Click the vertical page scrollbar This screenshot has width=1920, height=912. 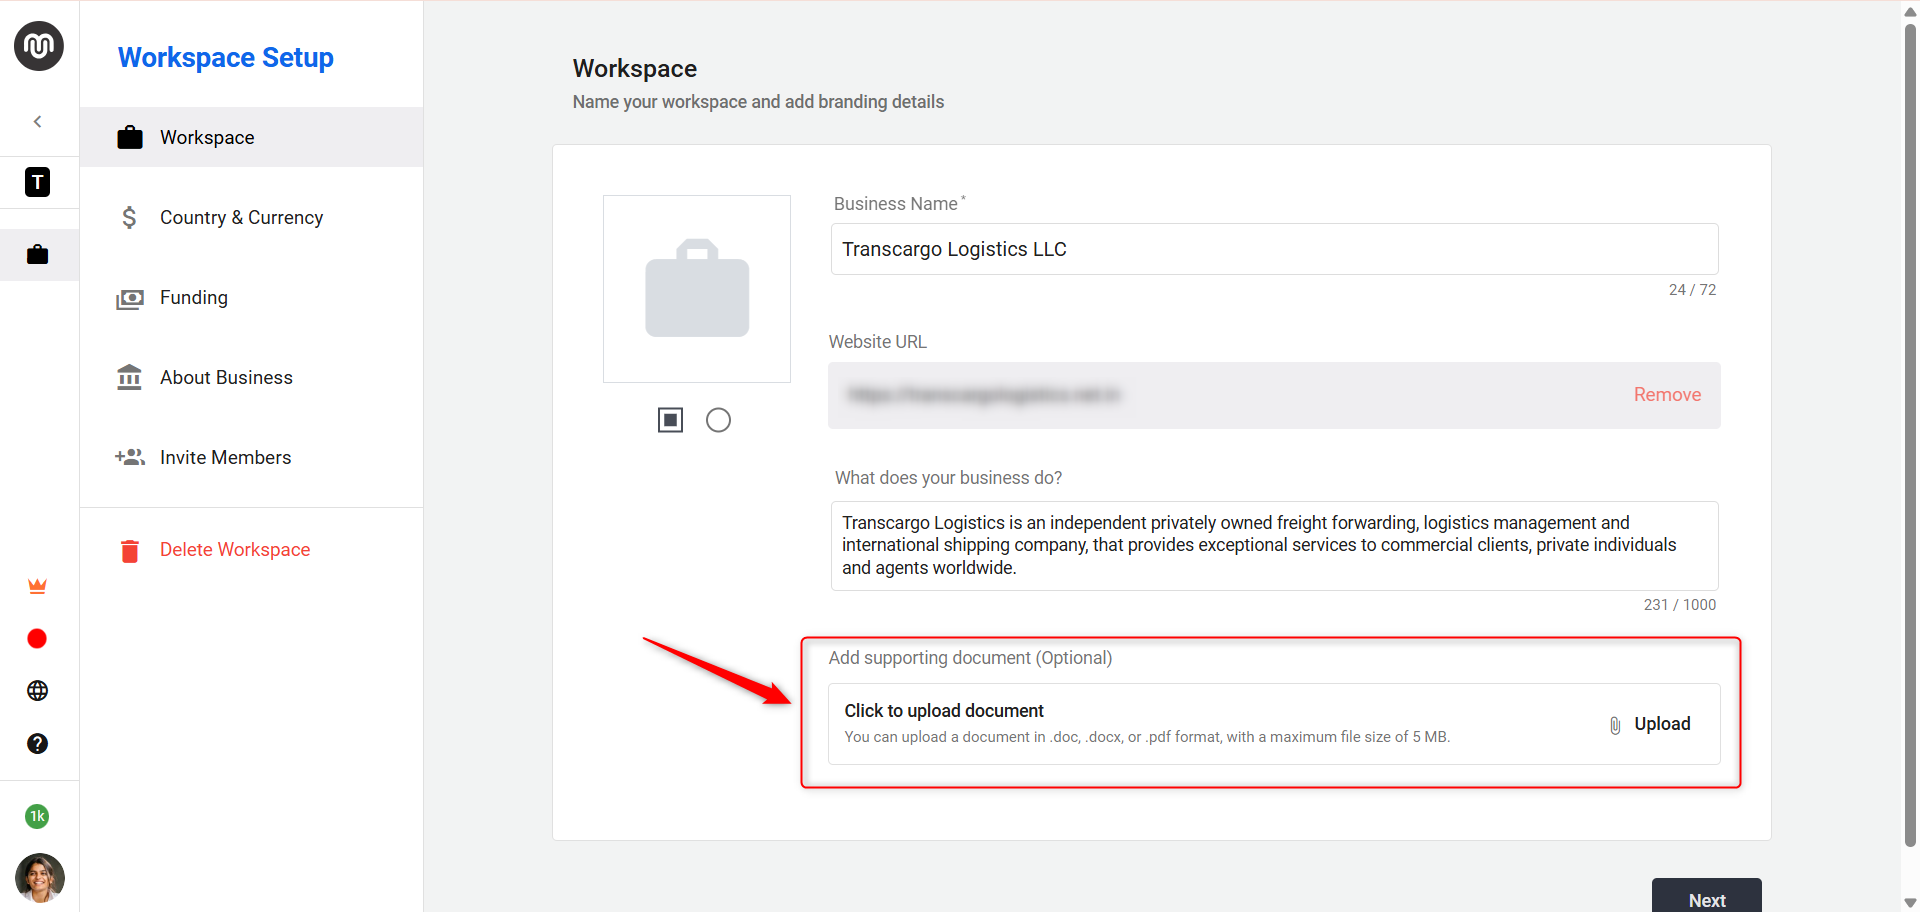(1910, 434)
